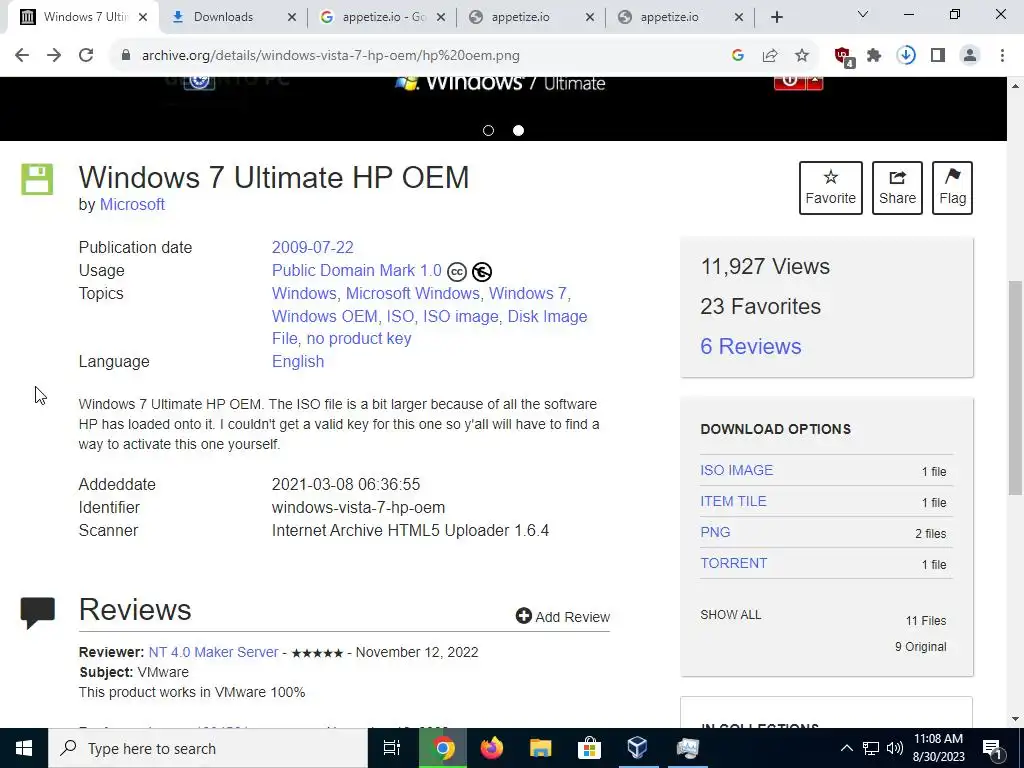Image resolution: width=1024 pixels, height=768 pixels.
Task: Open the network tray icon
Action: 871,748
